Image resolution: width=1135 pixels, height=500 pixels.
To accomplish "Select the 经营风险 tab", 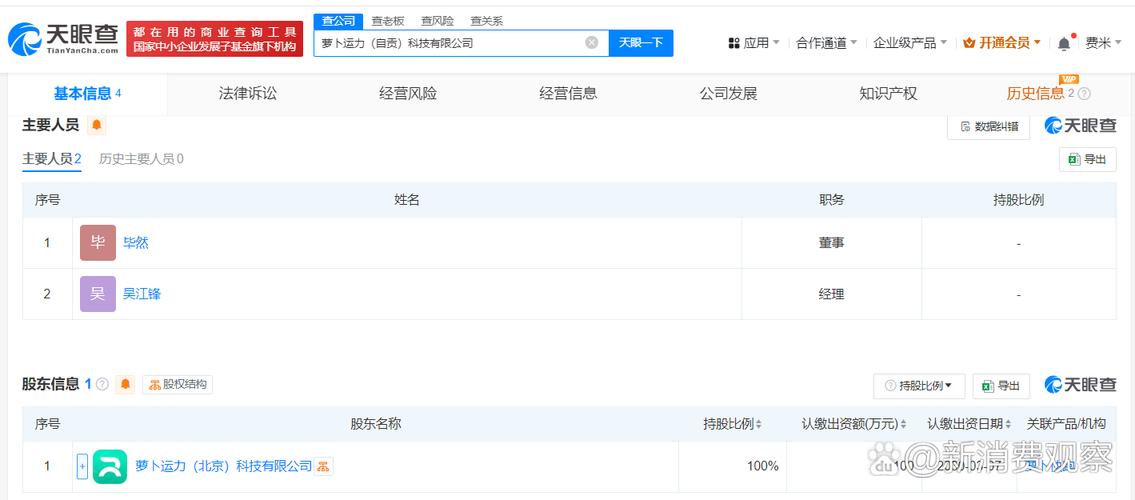I will [408, 93].
